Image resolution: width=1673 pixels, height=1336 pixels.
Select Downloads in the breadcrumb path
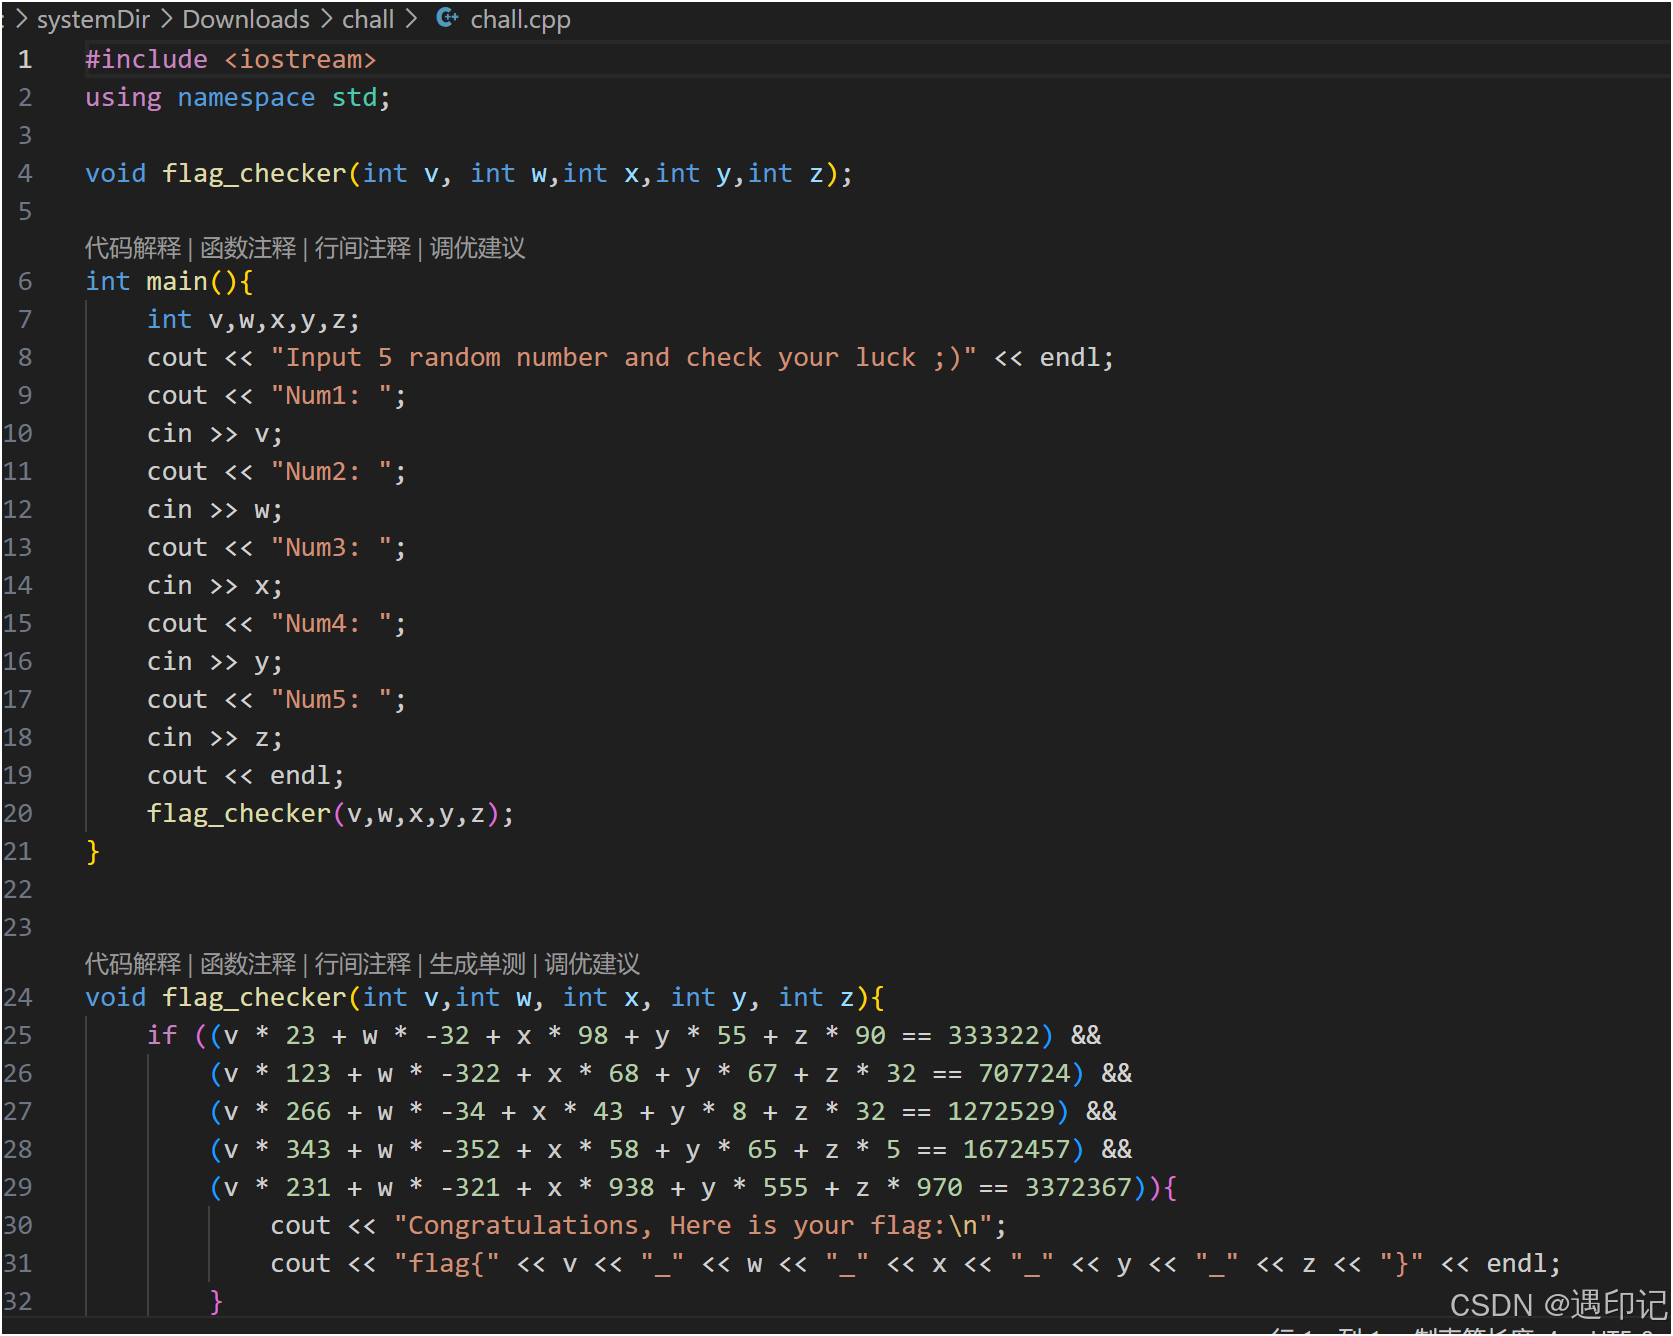coord(246,18)
